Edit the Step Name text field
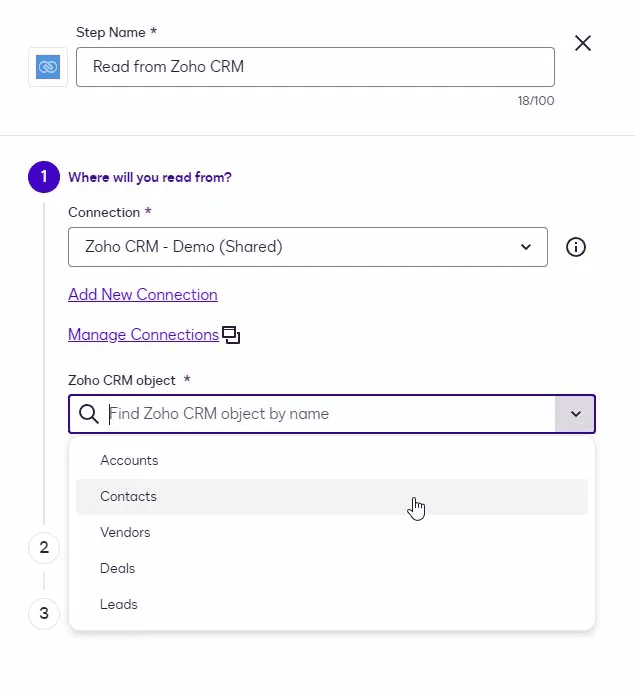The image size is (635, 695). tap(315, 67)
